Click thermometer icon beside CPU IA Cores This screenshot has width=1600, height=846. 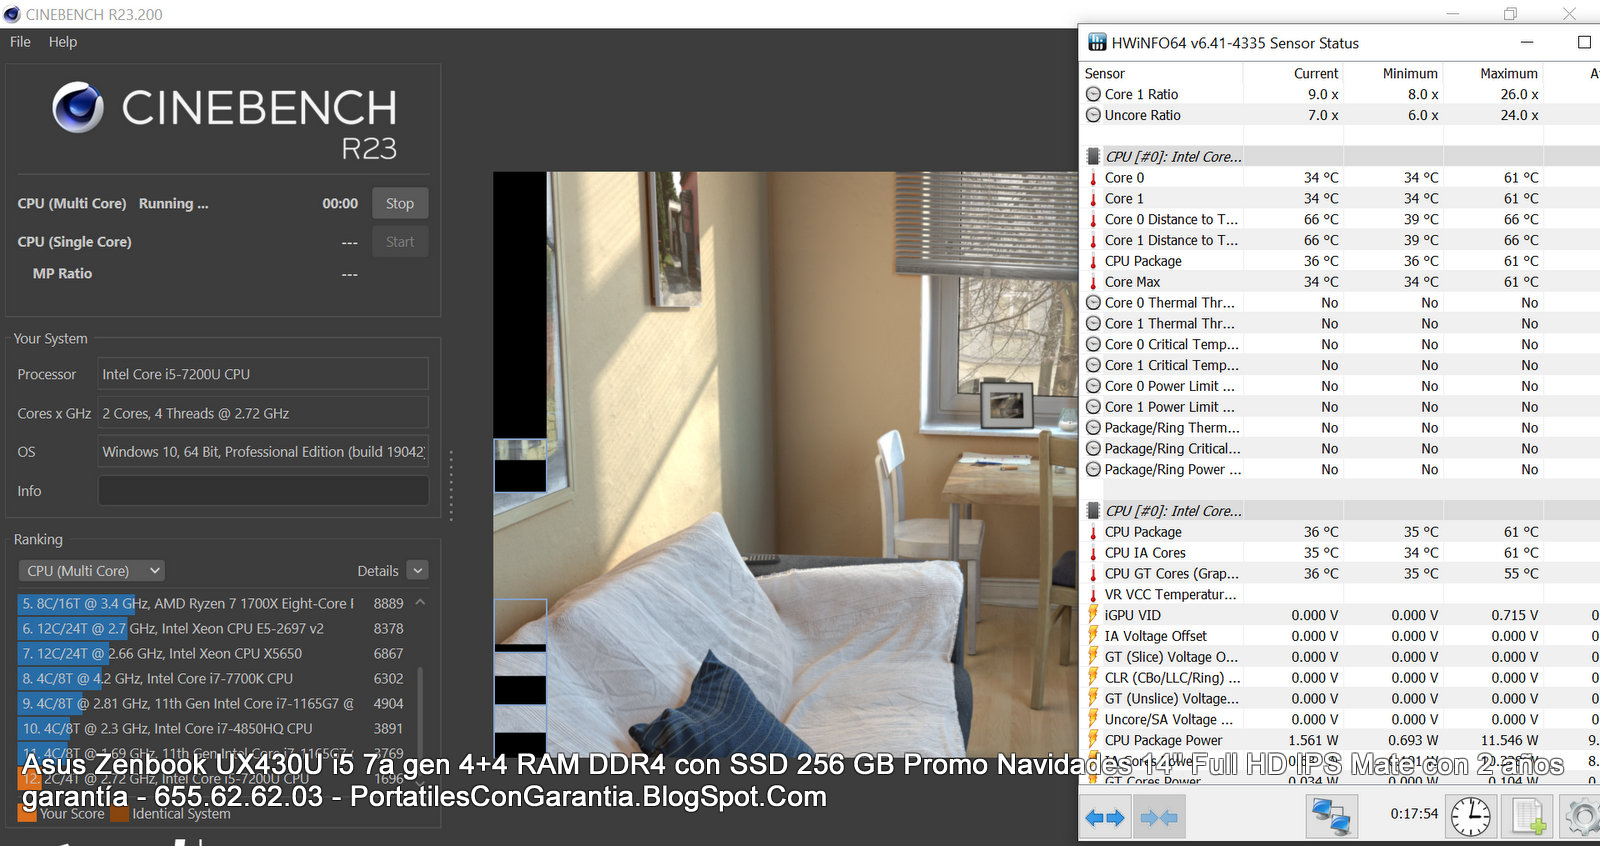click(1093, 553)
